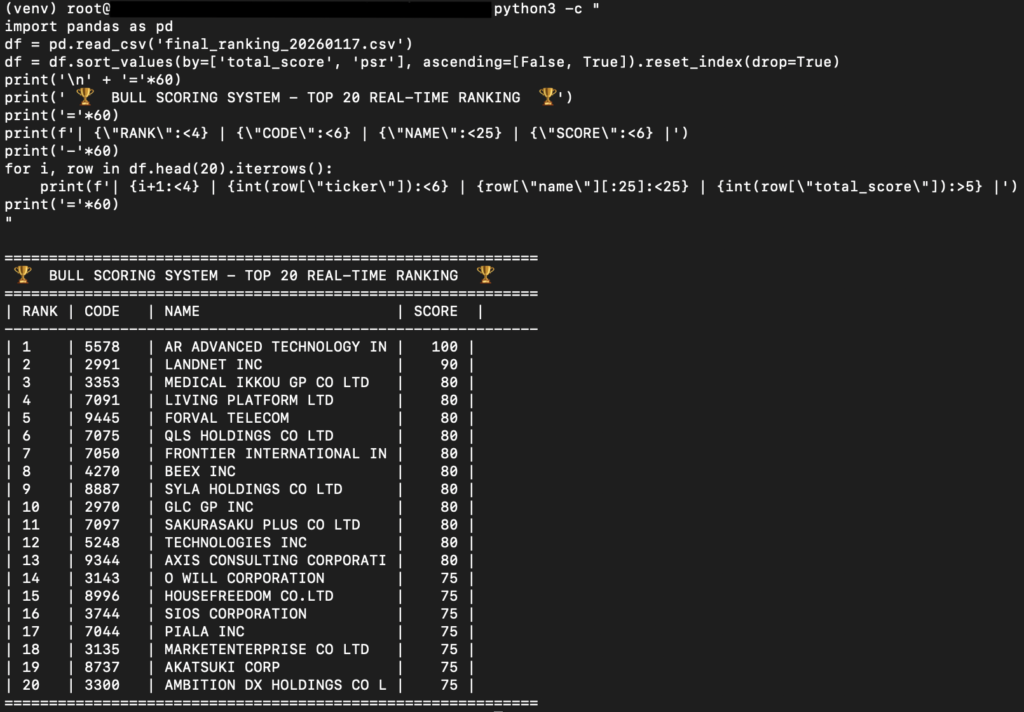Click the NAME column header in the table
This screenshot has height=712, width=1024.
[x=182, y=311]
